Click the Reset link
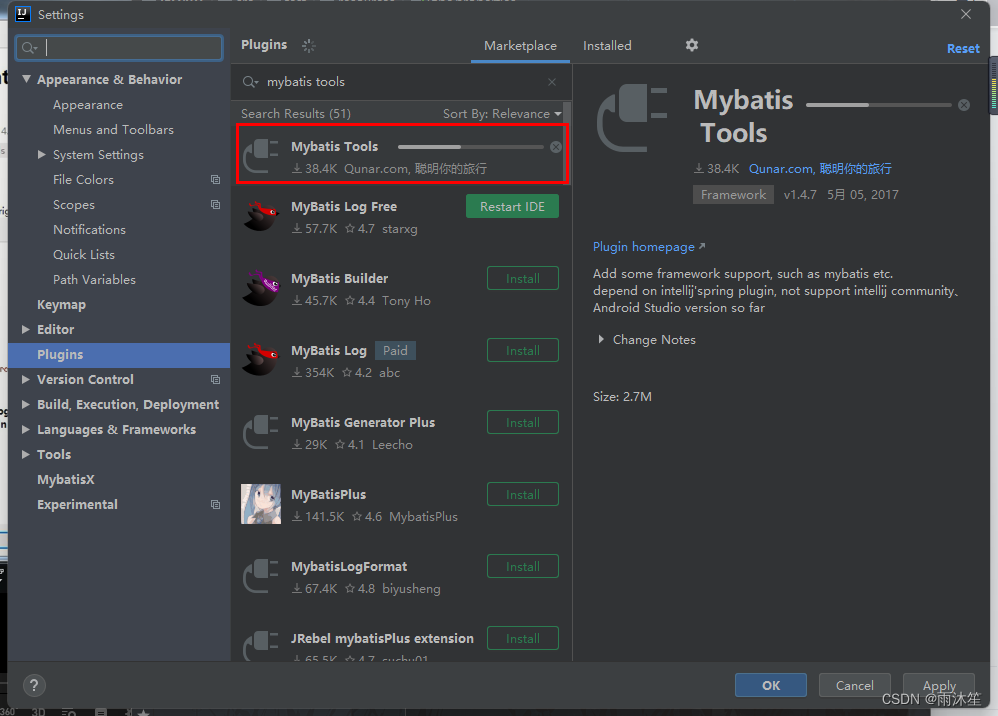Screen dimensions: 998x716 coord(963,48)
